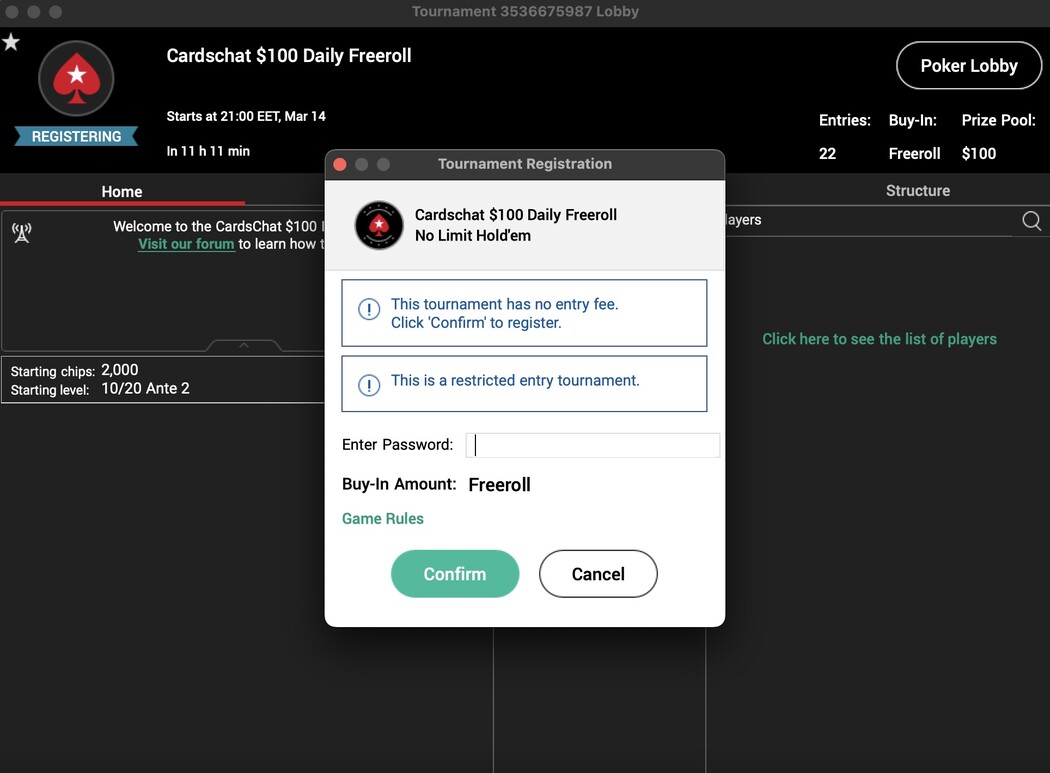Click the PokerStars logo in registration dialog
The height and width of the screenshot is (773, 1050).
tap(379, 225)
